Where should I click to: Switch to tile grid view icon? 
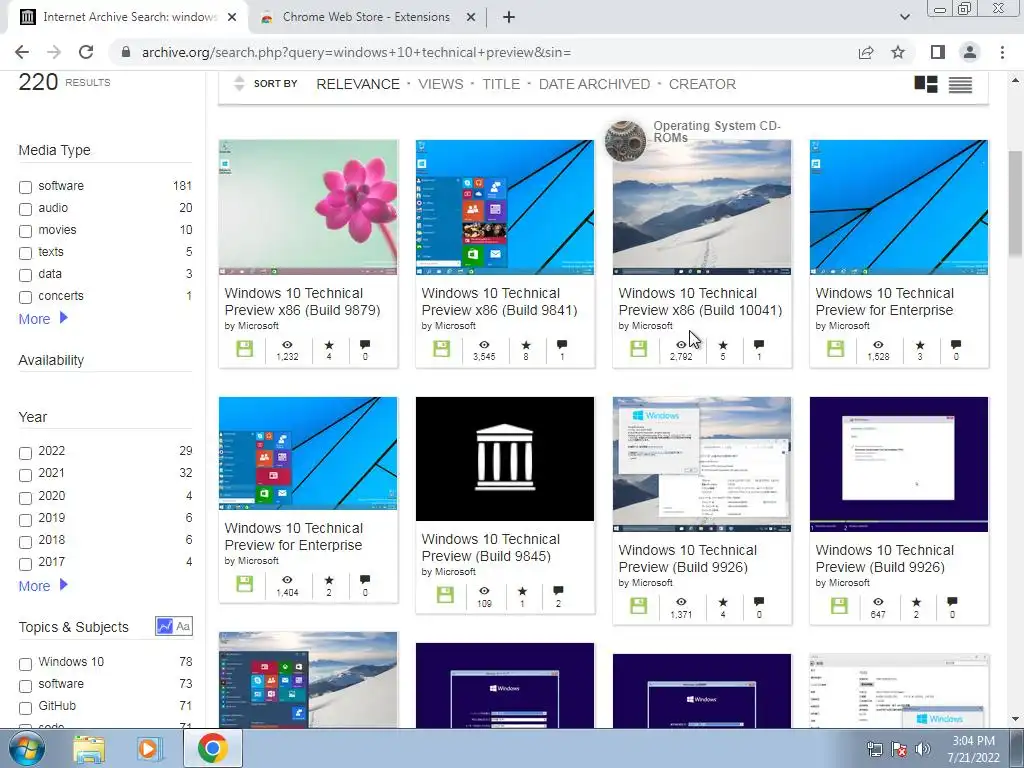[925, 84]
